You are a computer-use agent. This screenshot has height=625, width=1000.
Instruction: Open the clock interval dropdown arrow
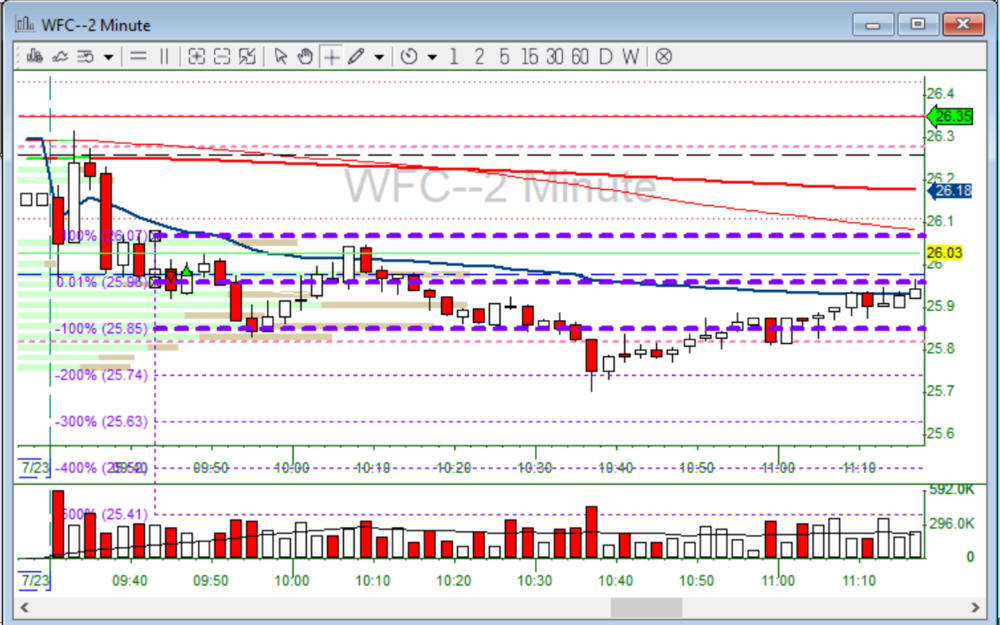(x=432, y=57)
